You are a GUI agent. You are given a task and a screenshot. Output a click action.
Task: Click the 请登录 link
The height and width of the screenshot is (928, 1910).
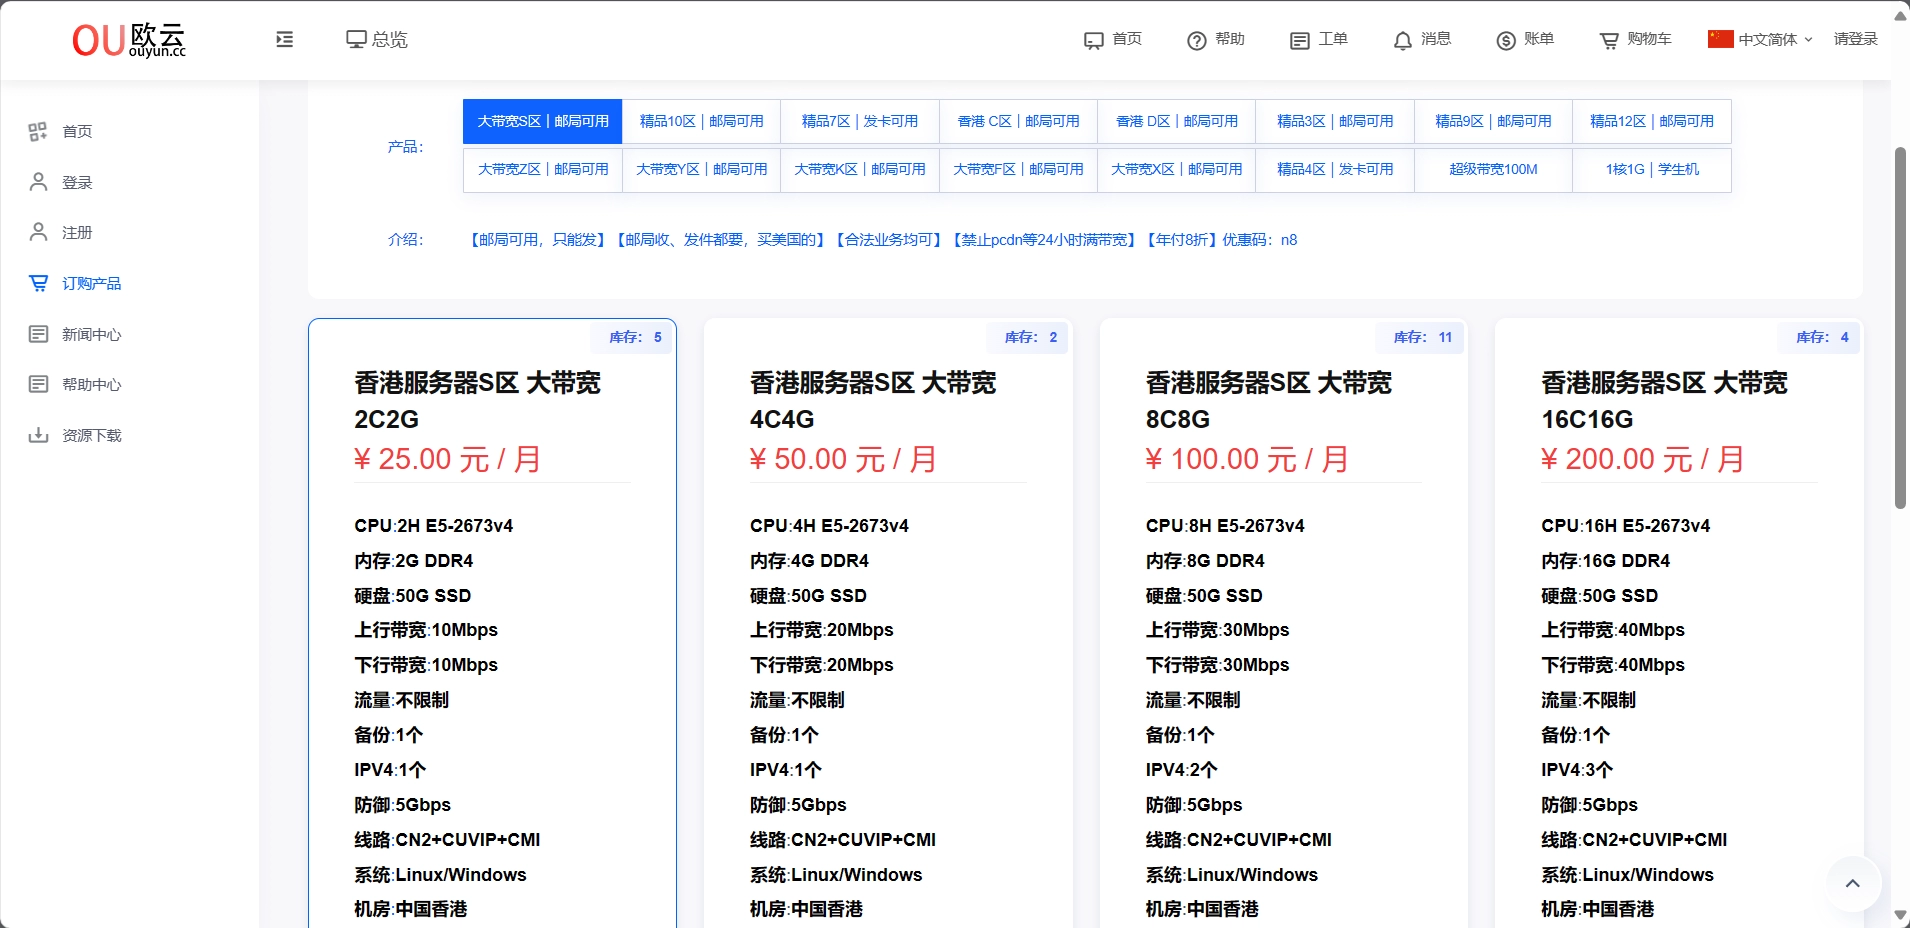pos(1855,39)
